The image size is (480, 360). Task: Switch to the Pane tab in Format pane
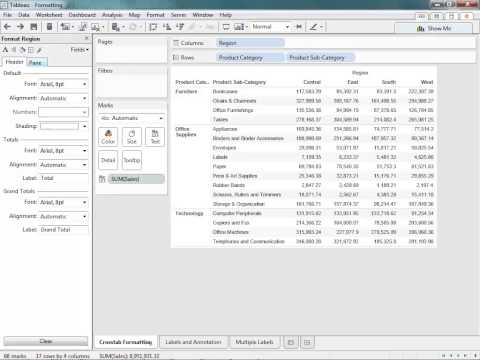[36, 62]
